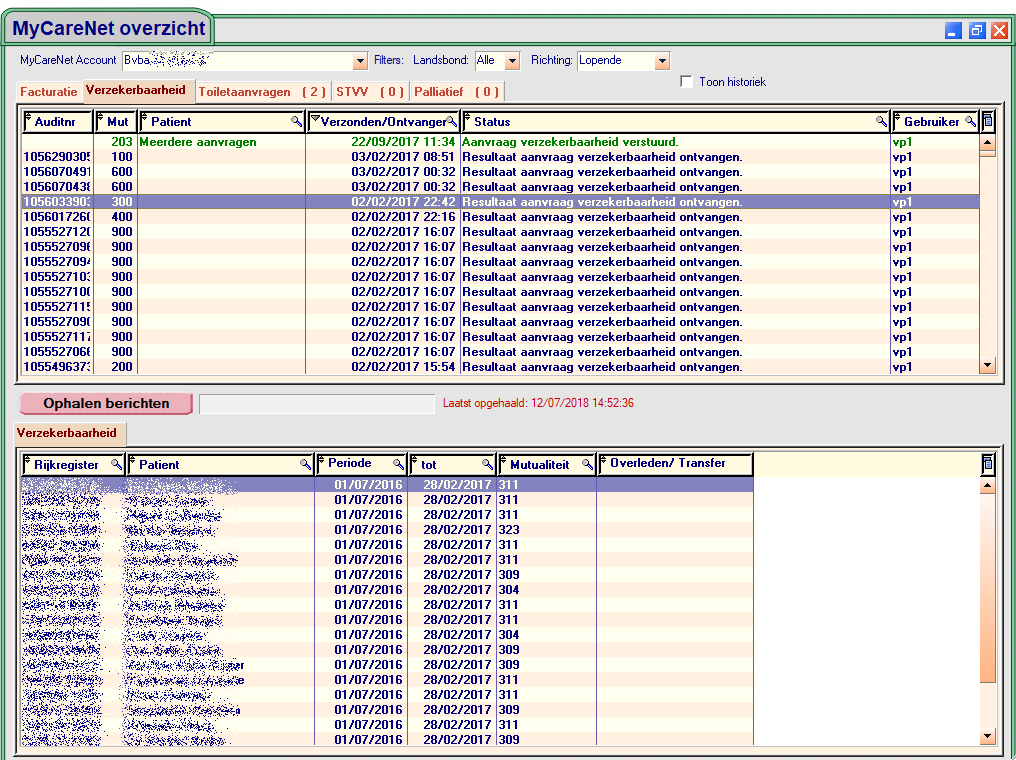Open column settings icon of upper grid
The image size is (1016, 760).
click(x=988, y=121)
